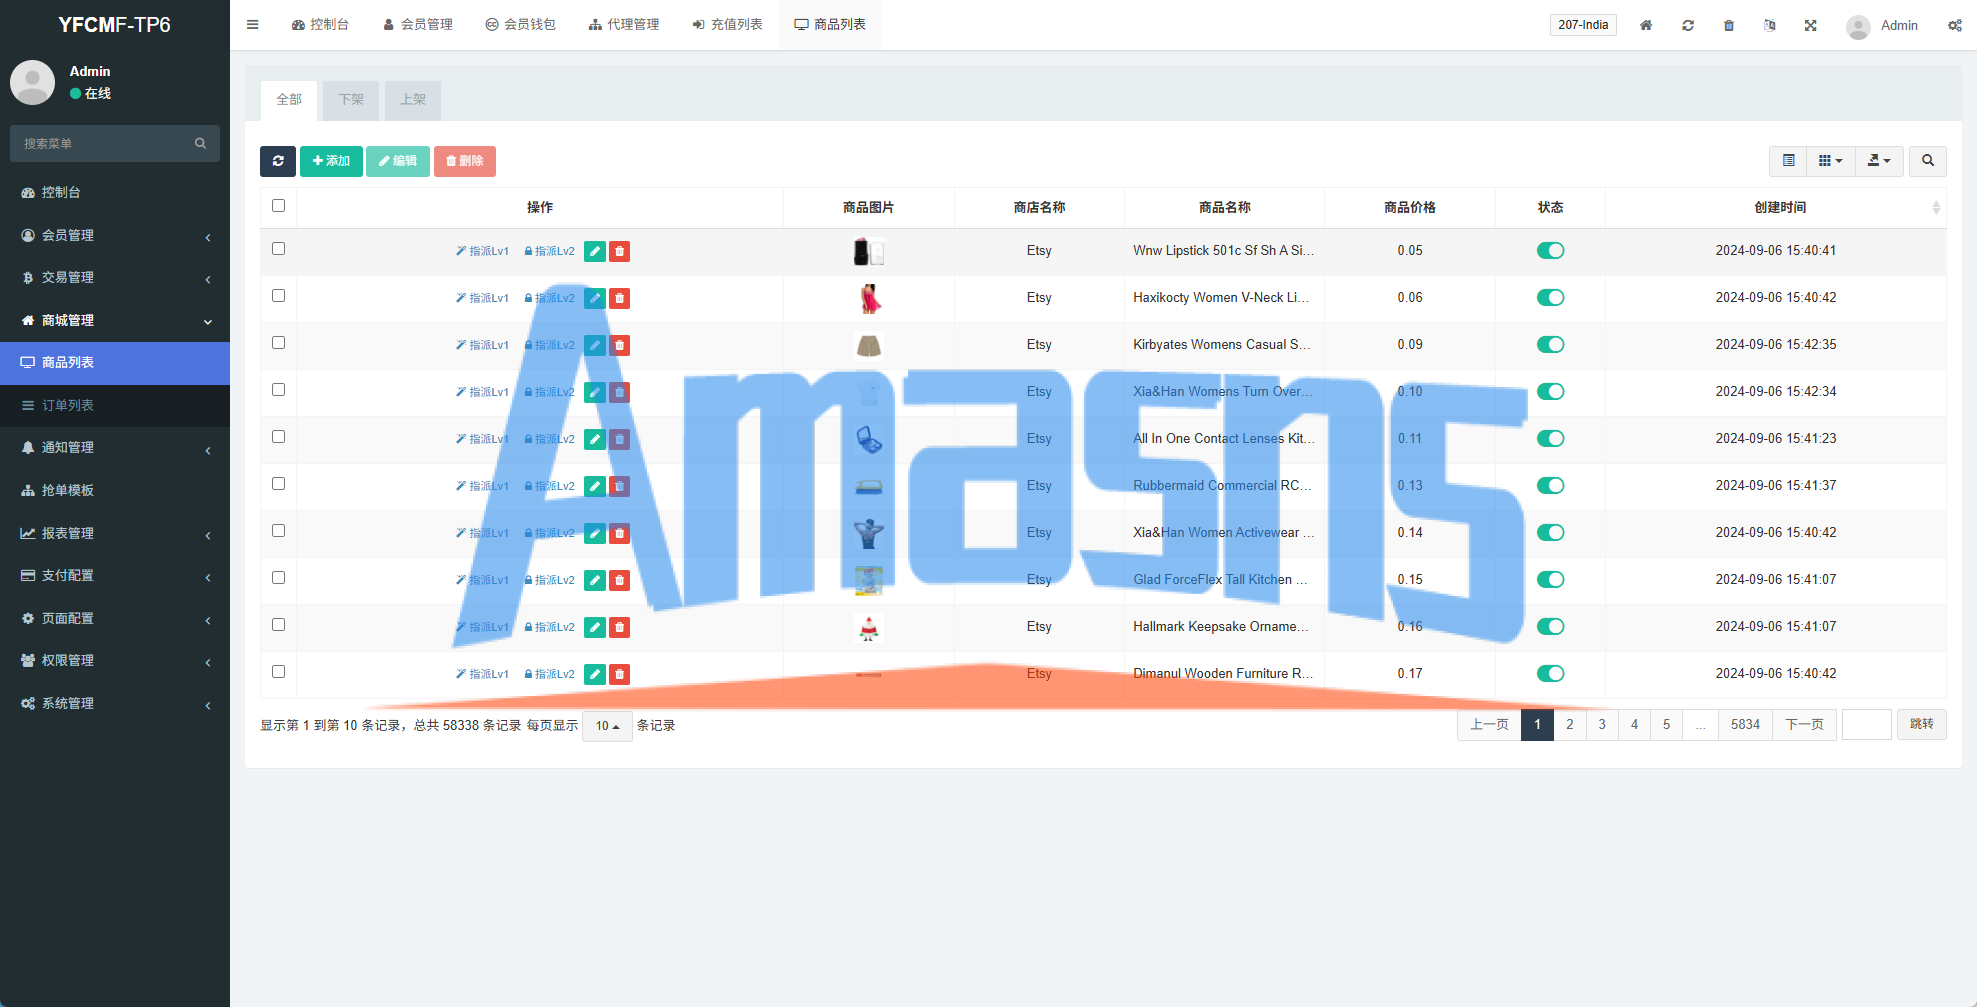
Task: Toggle status switch for Haxikocty Women V-Neck row
Action: pos(1550,298)
